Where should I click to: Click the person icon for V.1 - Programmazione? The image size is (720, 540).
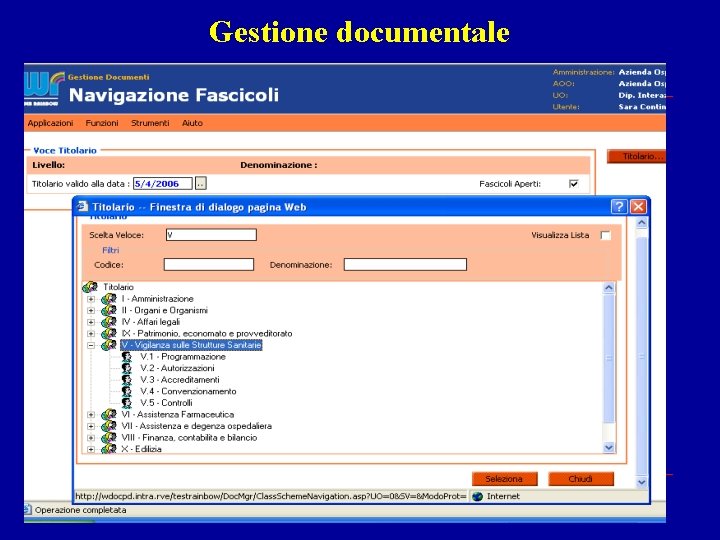[x=127, y=357]
